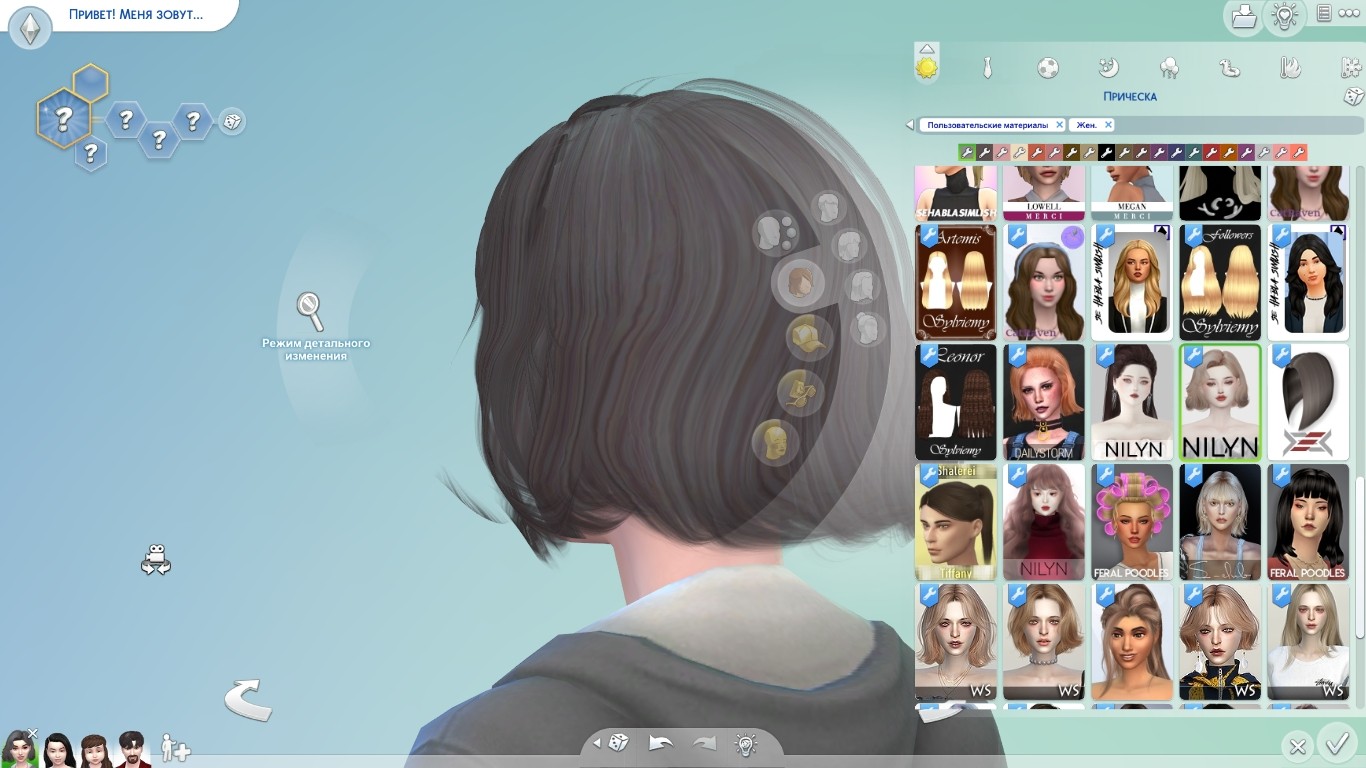Select the Everyday outfit sun icon
The image size is (1366, 768).
[927, 68]
